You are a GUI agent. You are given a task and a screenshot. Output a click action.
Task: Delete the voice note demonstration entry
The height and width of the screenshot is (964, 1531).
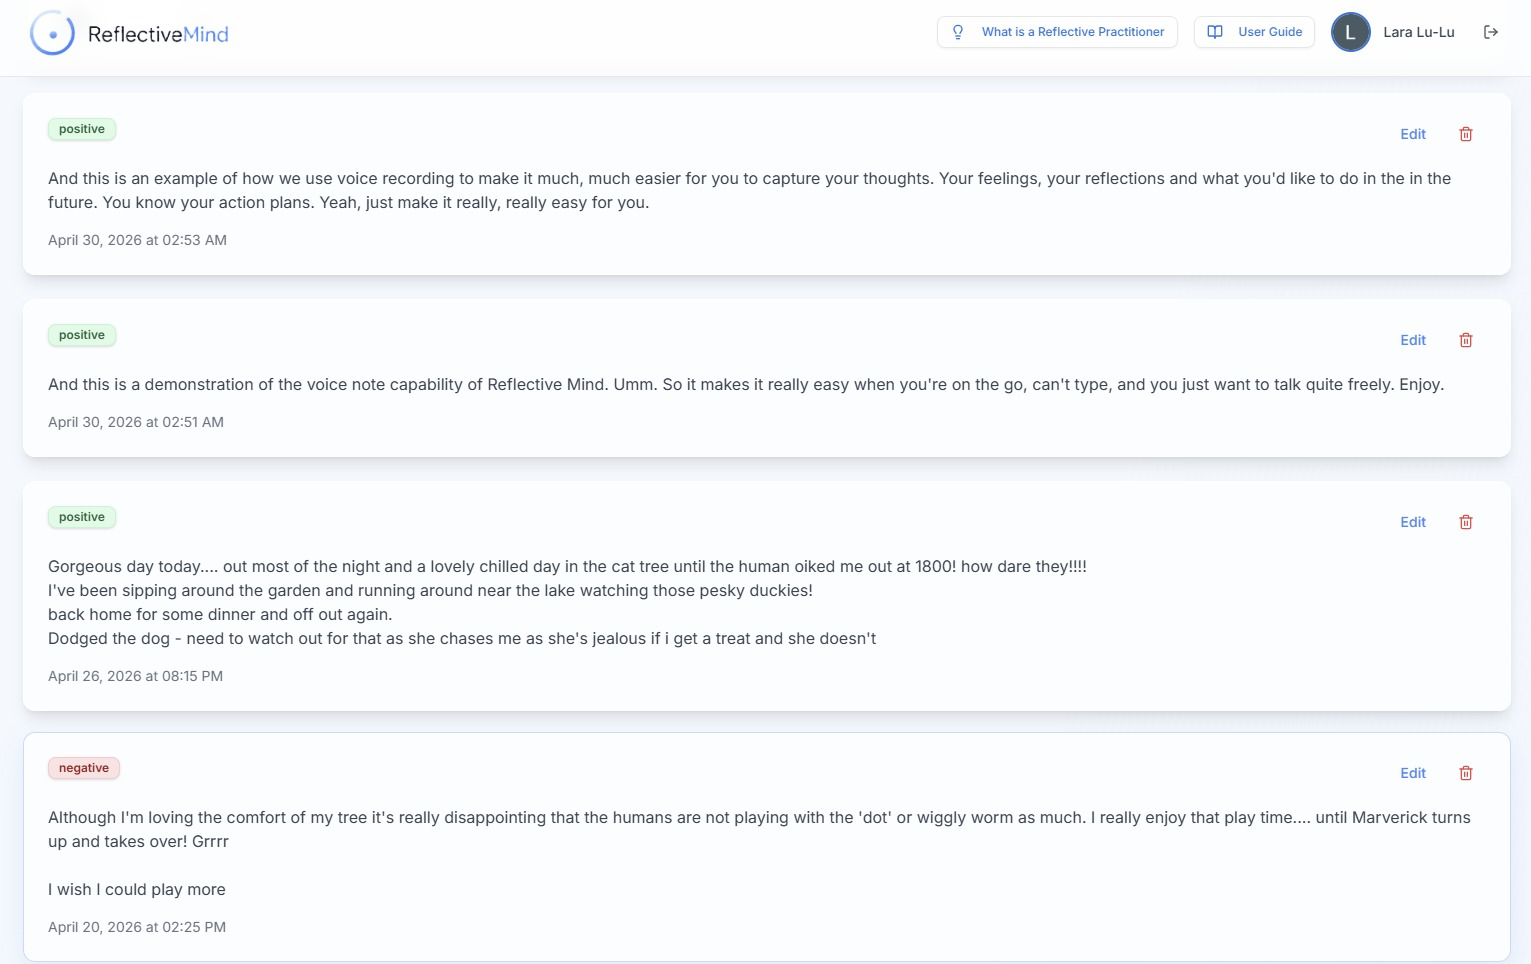pyautogui.click(x=1466, y=340)
